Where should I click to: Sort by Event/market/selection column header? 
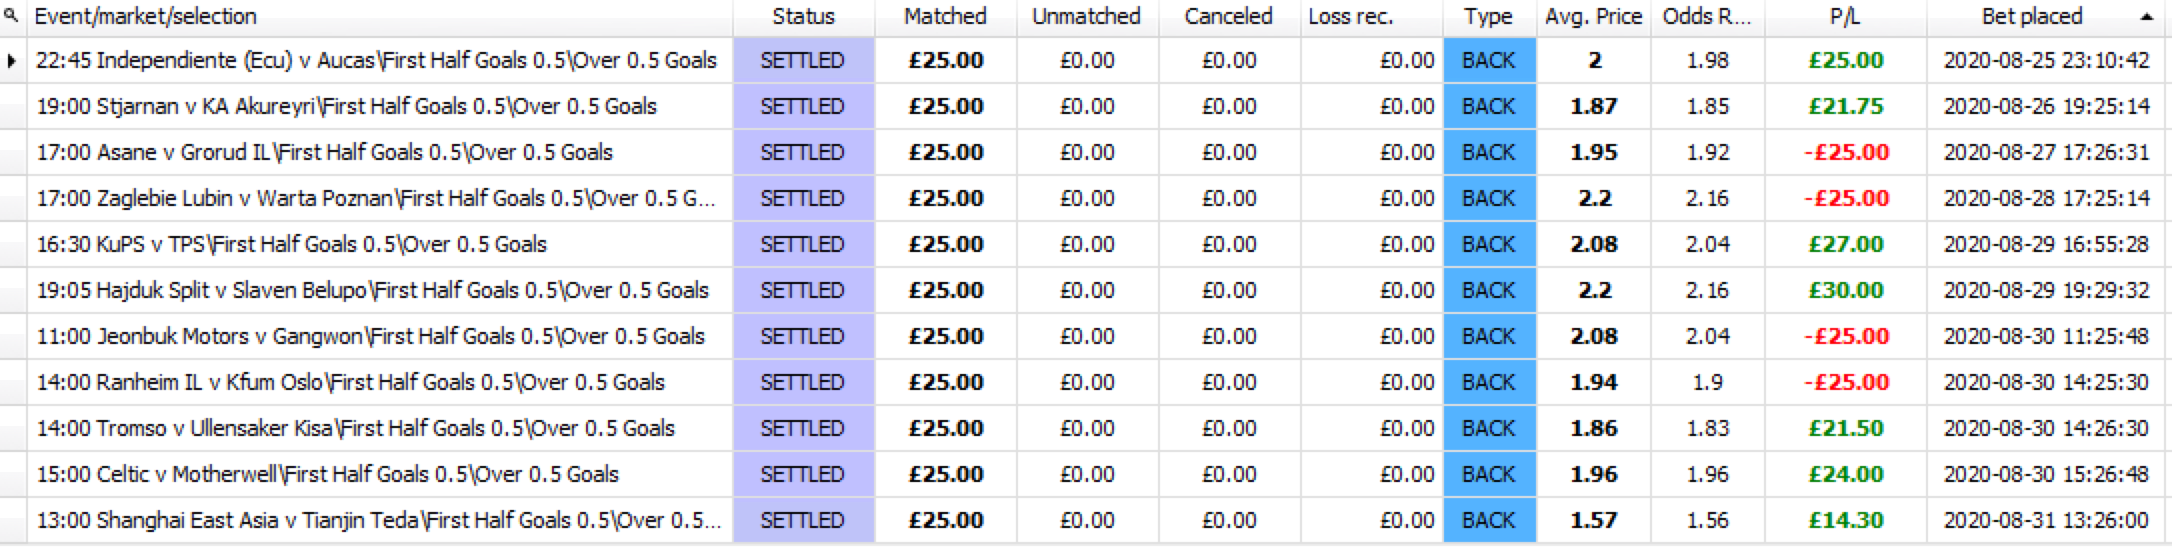(146, 17)
